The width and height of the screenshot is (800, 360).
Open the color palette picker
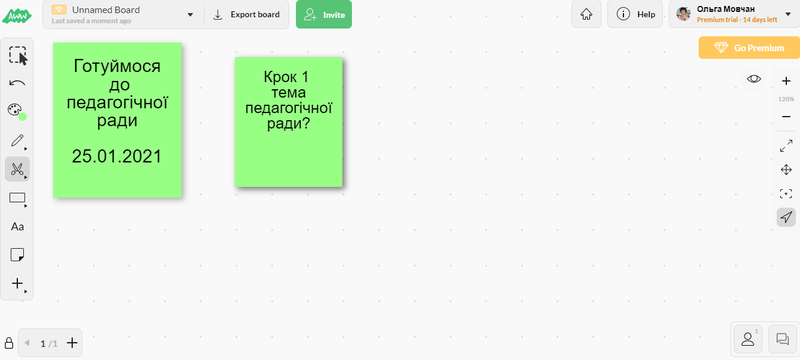(17, 111)
